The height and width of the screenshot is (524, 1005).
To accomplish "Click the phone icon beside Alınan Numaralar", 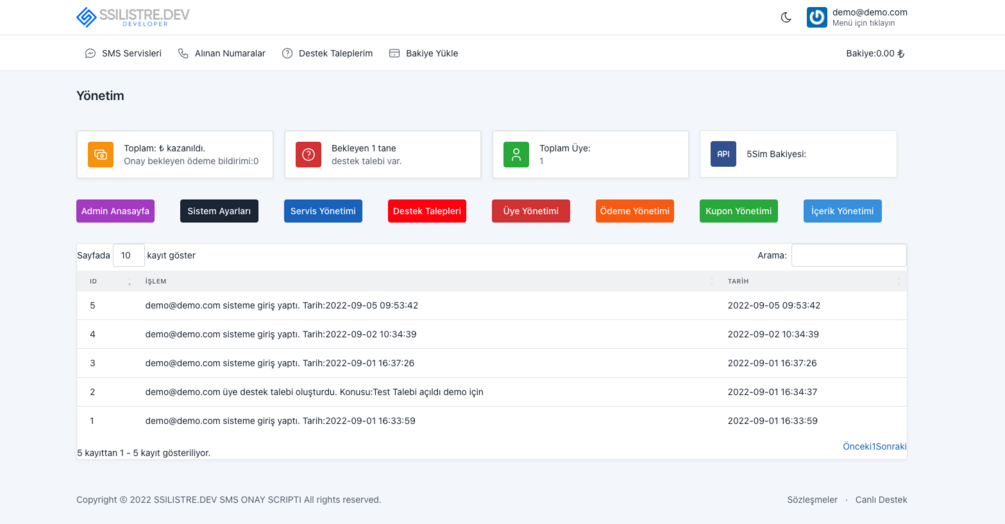I will pyautogui.click(x=183, y=53).
